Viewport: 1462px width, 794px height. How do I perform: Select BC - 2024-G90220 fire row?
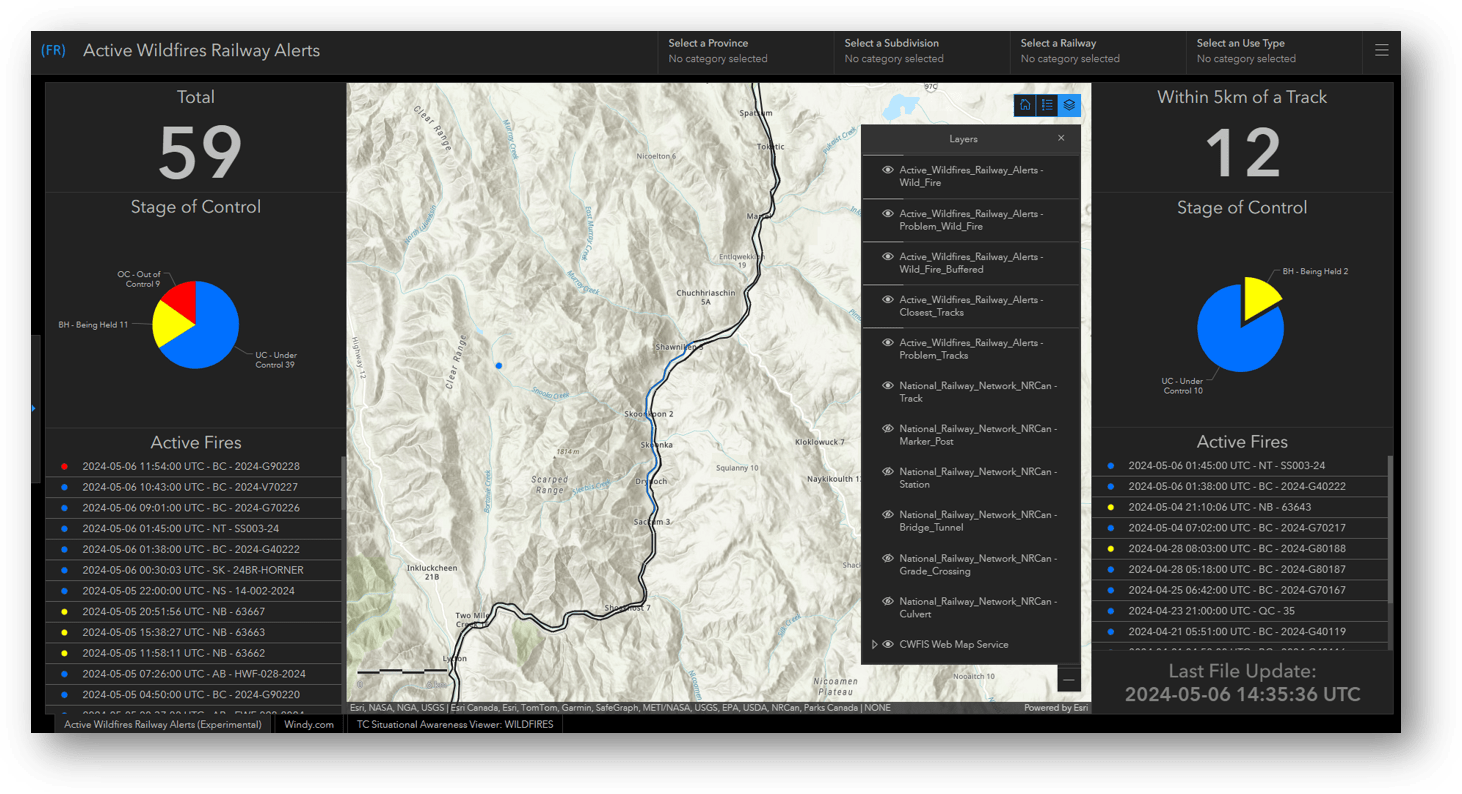[195, 694]
